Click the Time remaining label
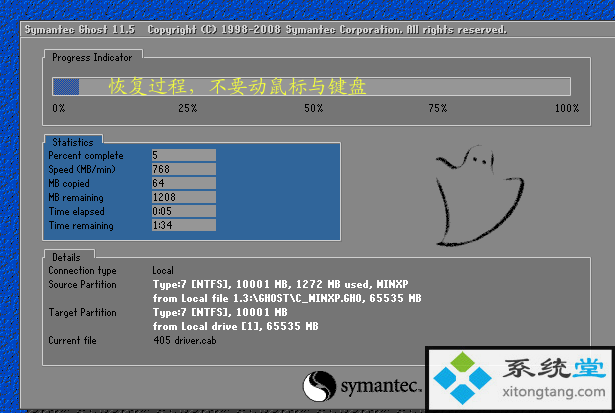This screenshot has width=615, height=413. click(x=81, y=226)
